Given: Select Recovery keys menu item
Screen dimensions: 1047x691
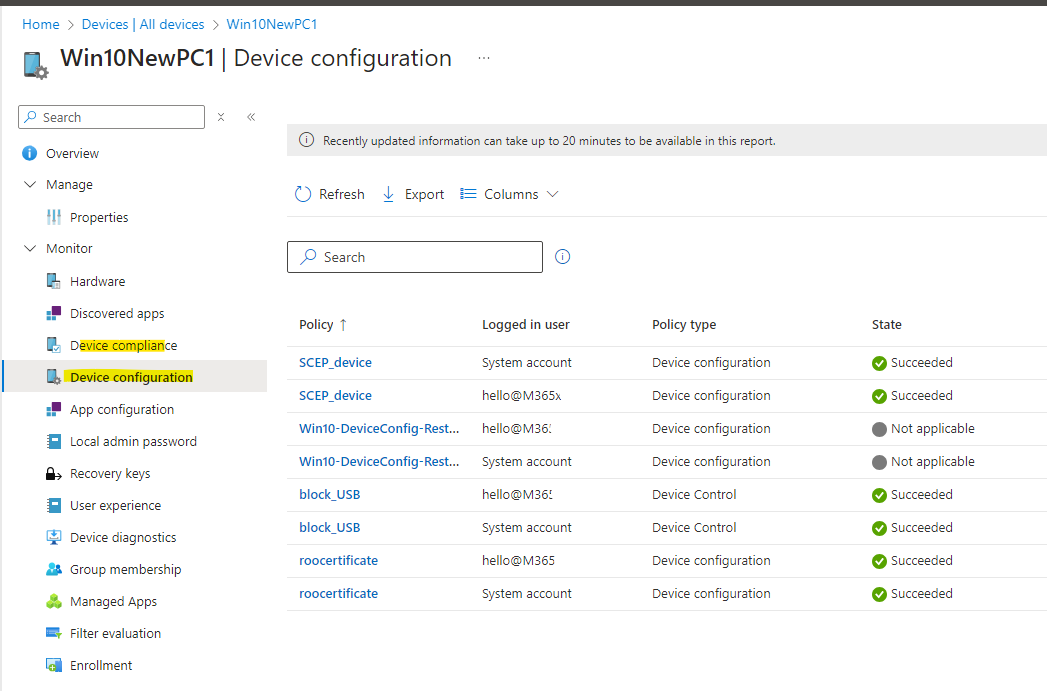Looking at the screenshot, I should [x=110, y=474].
